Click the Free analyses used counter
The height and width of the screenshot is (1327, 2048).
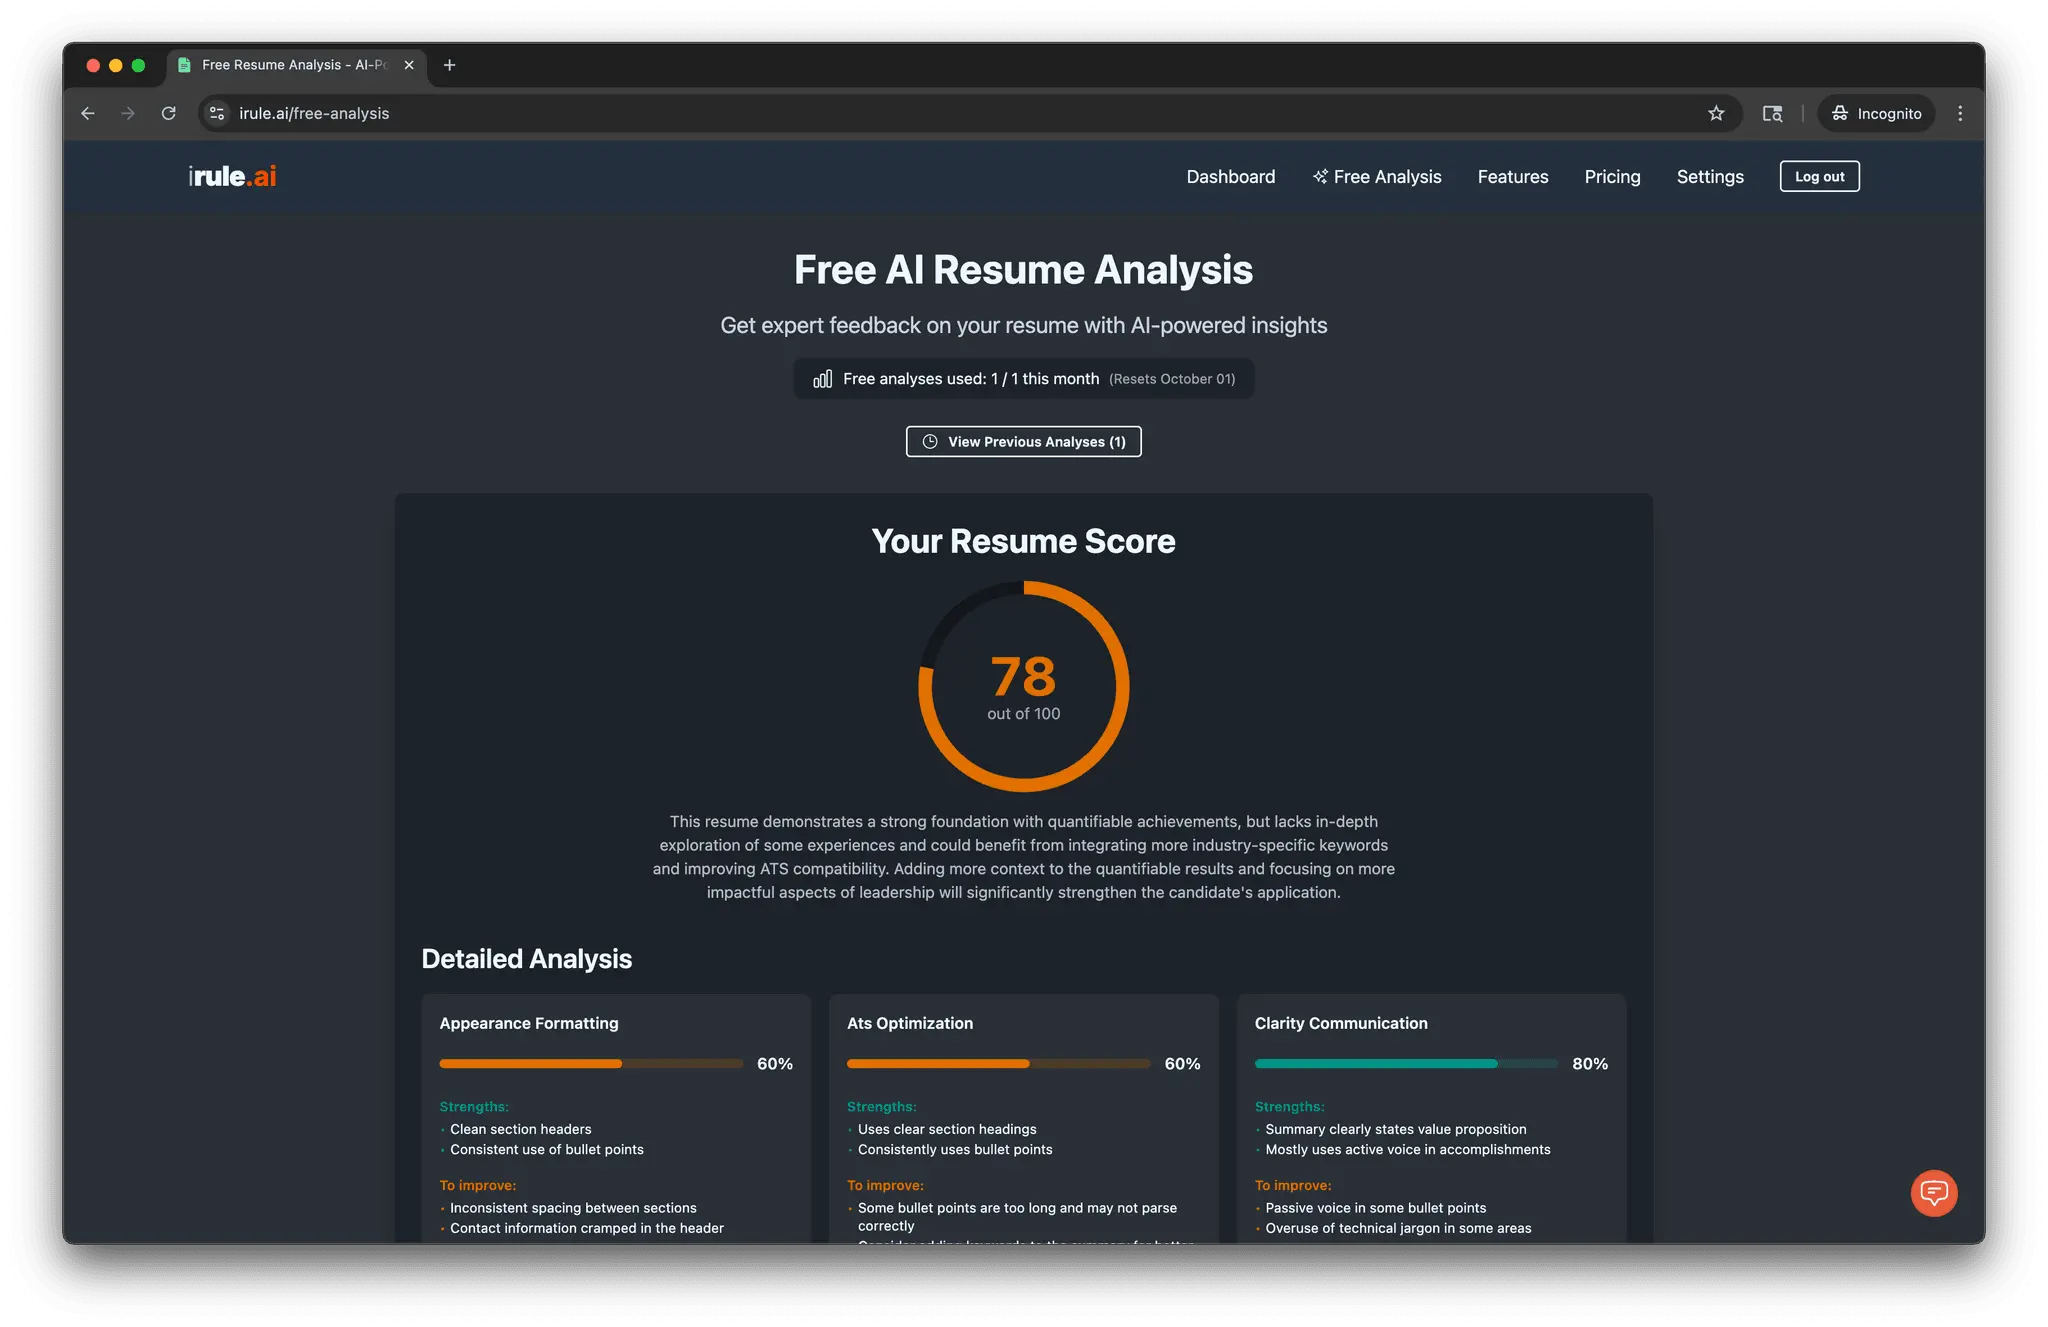click(1023, 379)
